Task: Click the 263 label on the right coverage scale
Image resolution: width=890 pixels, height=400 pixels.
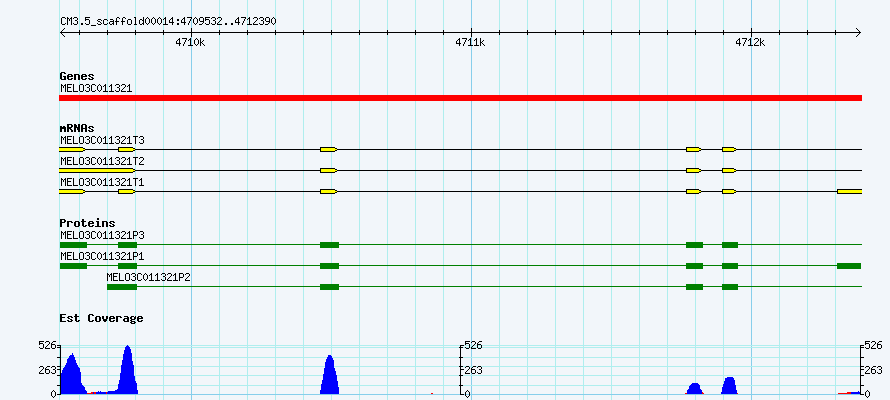Action: tap(874, 370)
